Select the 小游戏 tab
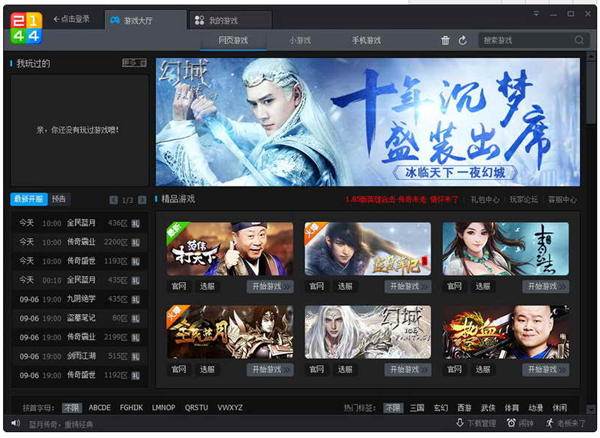600x438 pixels. [300, 40]
